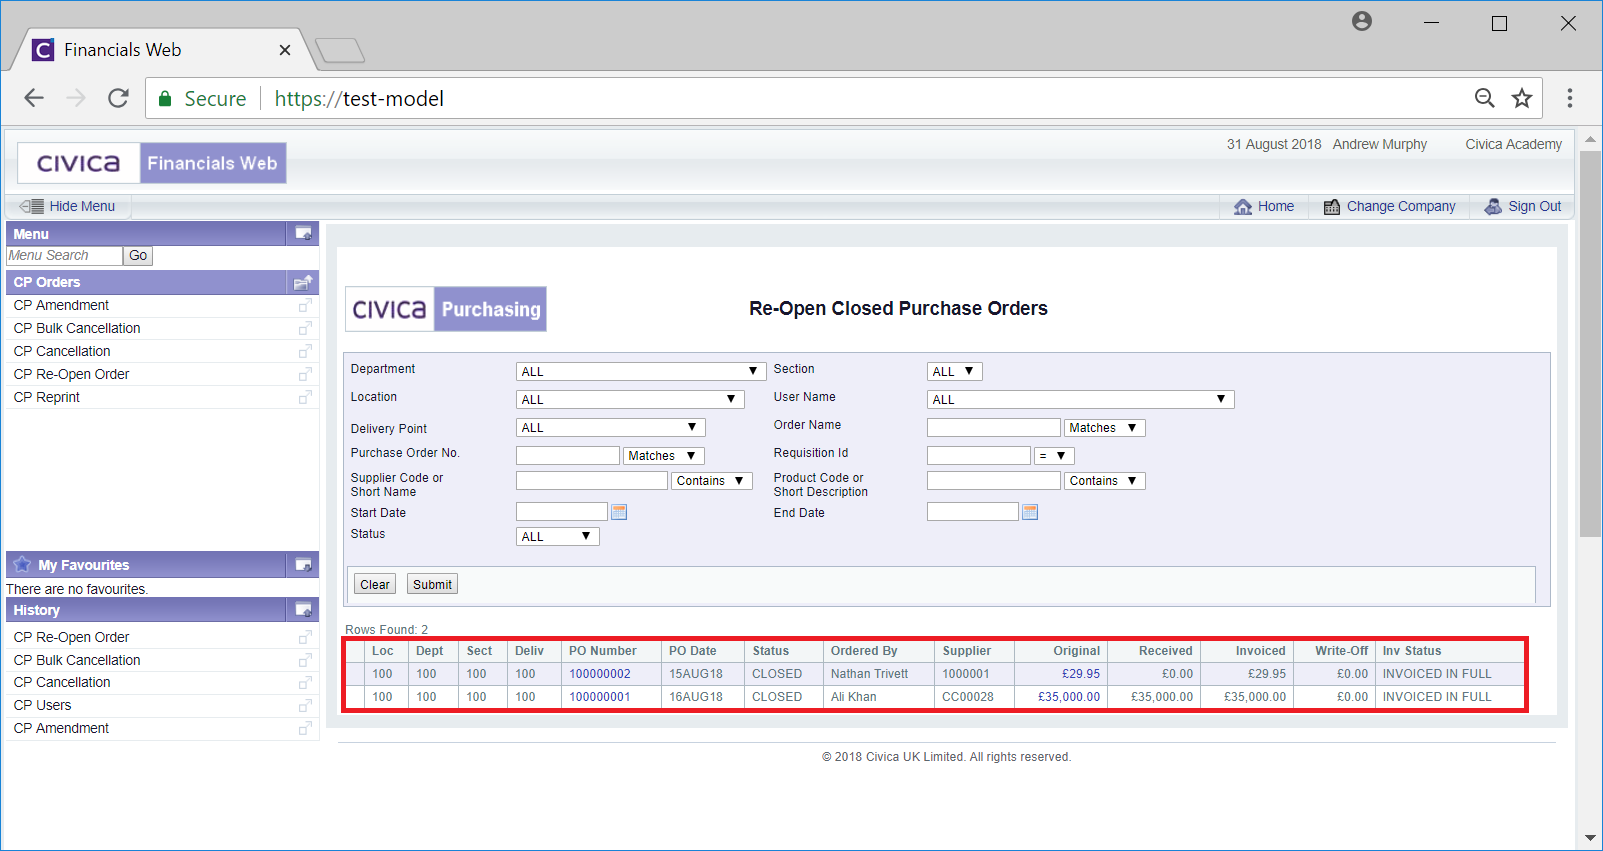Bookmark page with the star icon
1603x851 pixels.
point(1522,98)
